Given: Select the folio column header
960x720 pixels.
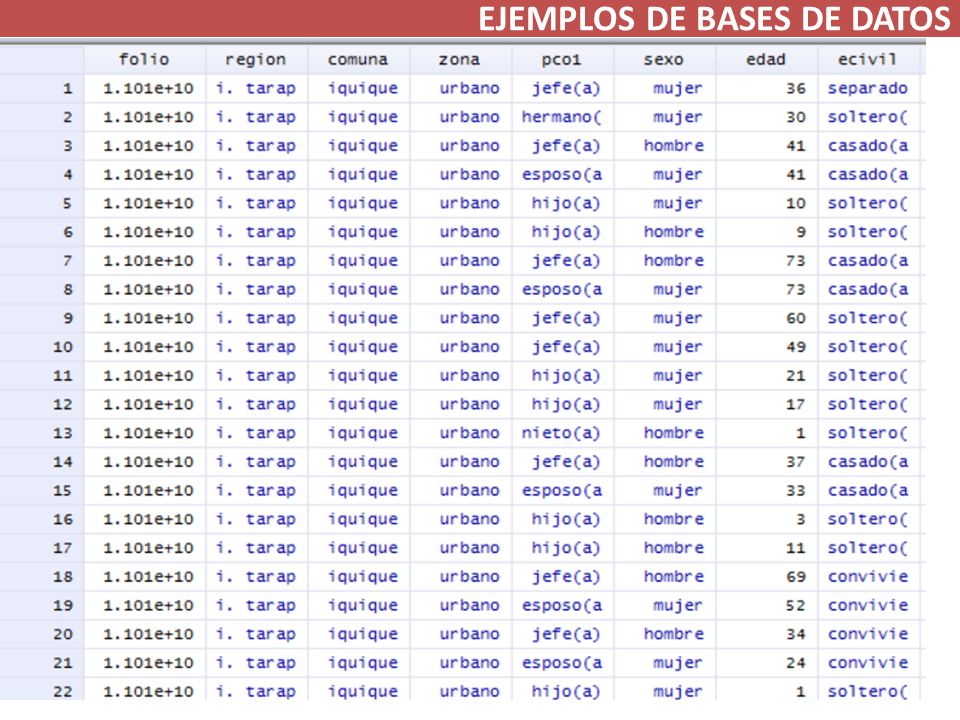Looking at the screenshot, I should point(144,59).
